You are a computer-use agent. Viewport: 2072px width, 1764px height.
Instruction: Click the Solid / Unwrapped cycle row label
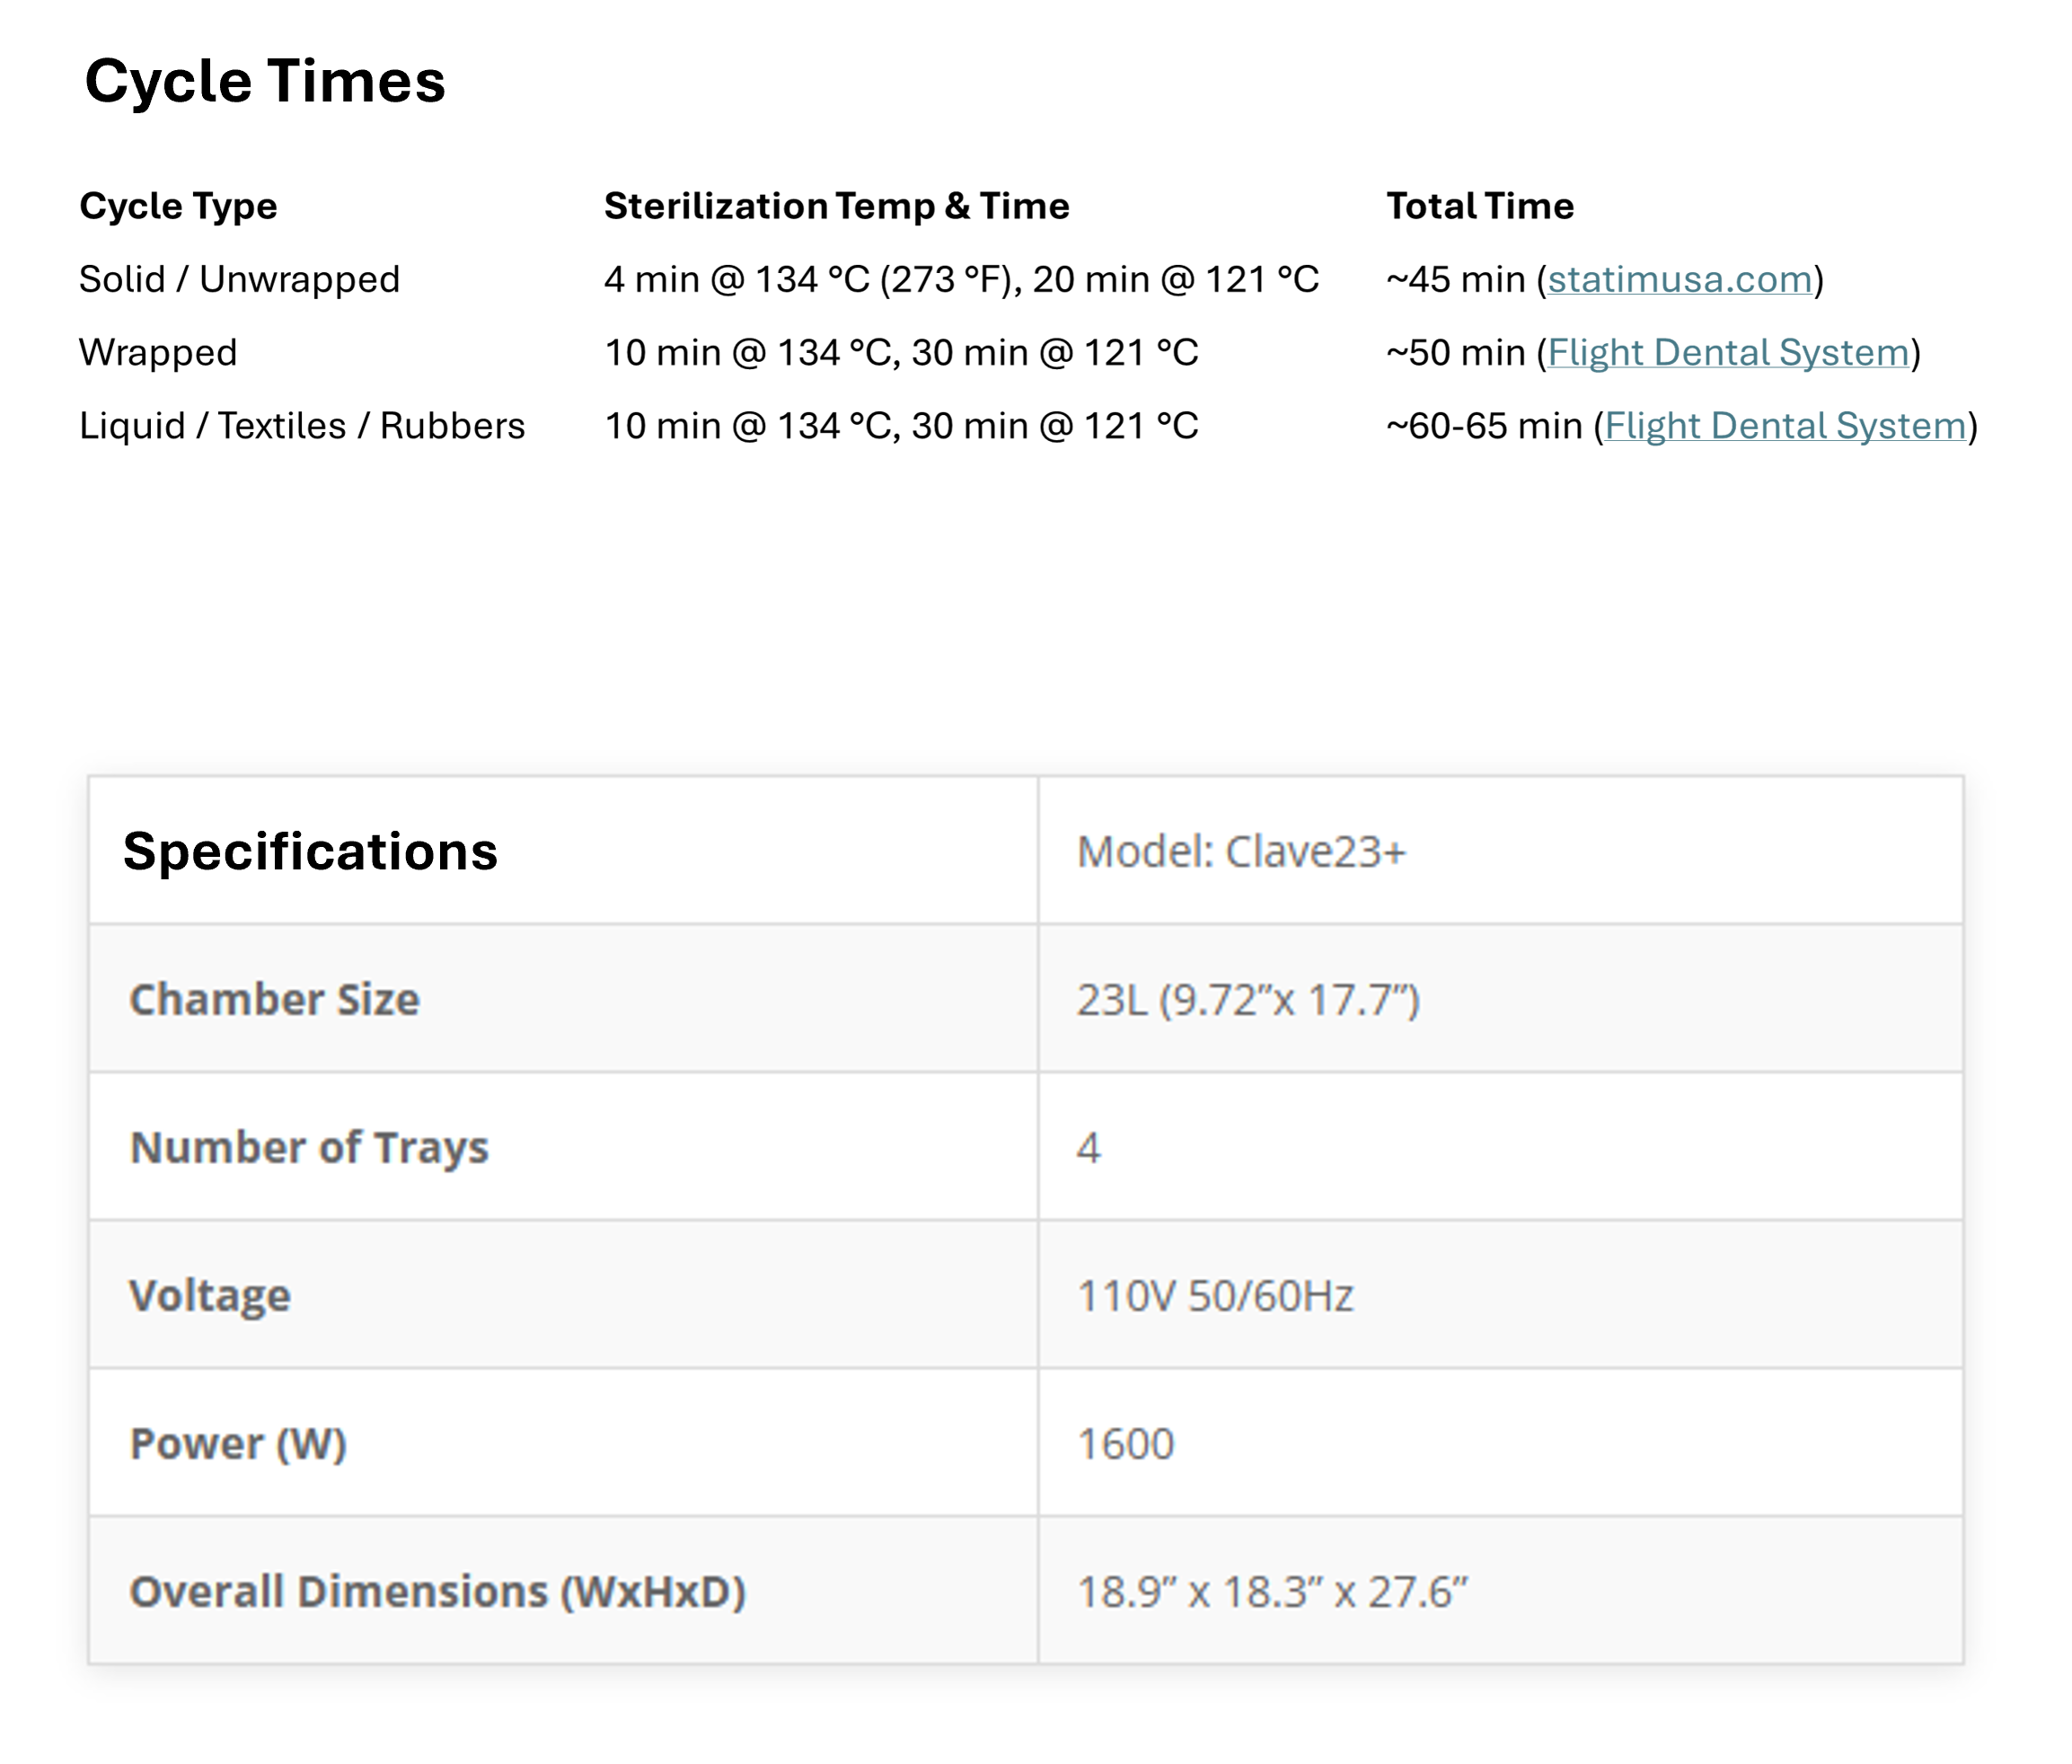tap(239, 279)
